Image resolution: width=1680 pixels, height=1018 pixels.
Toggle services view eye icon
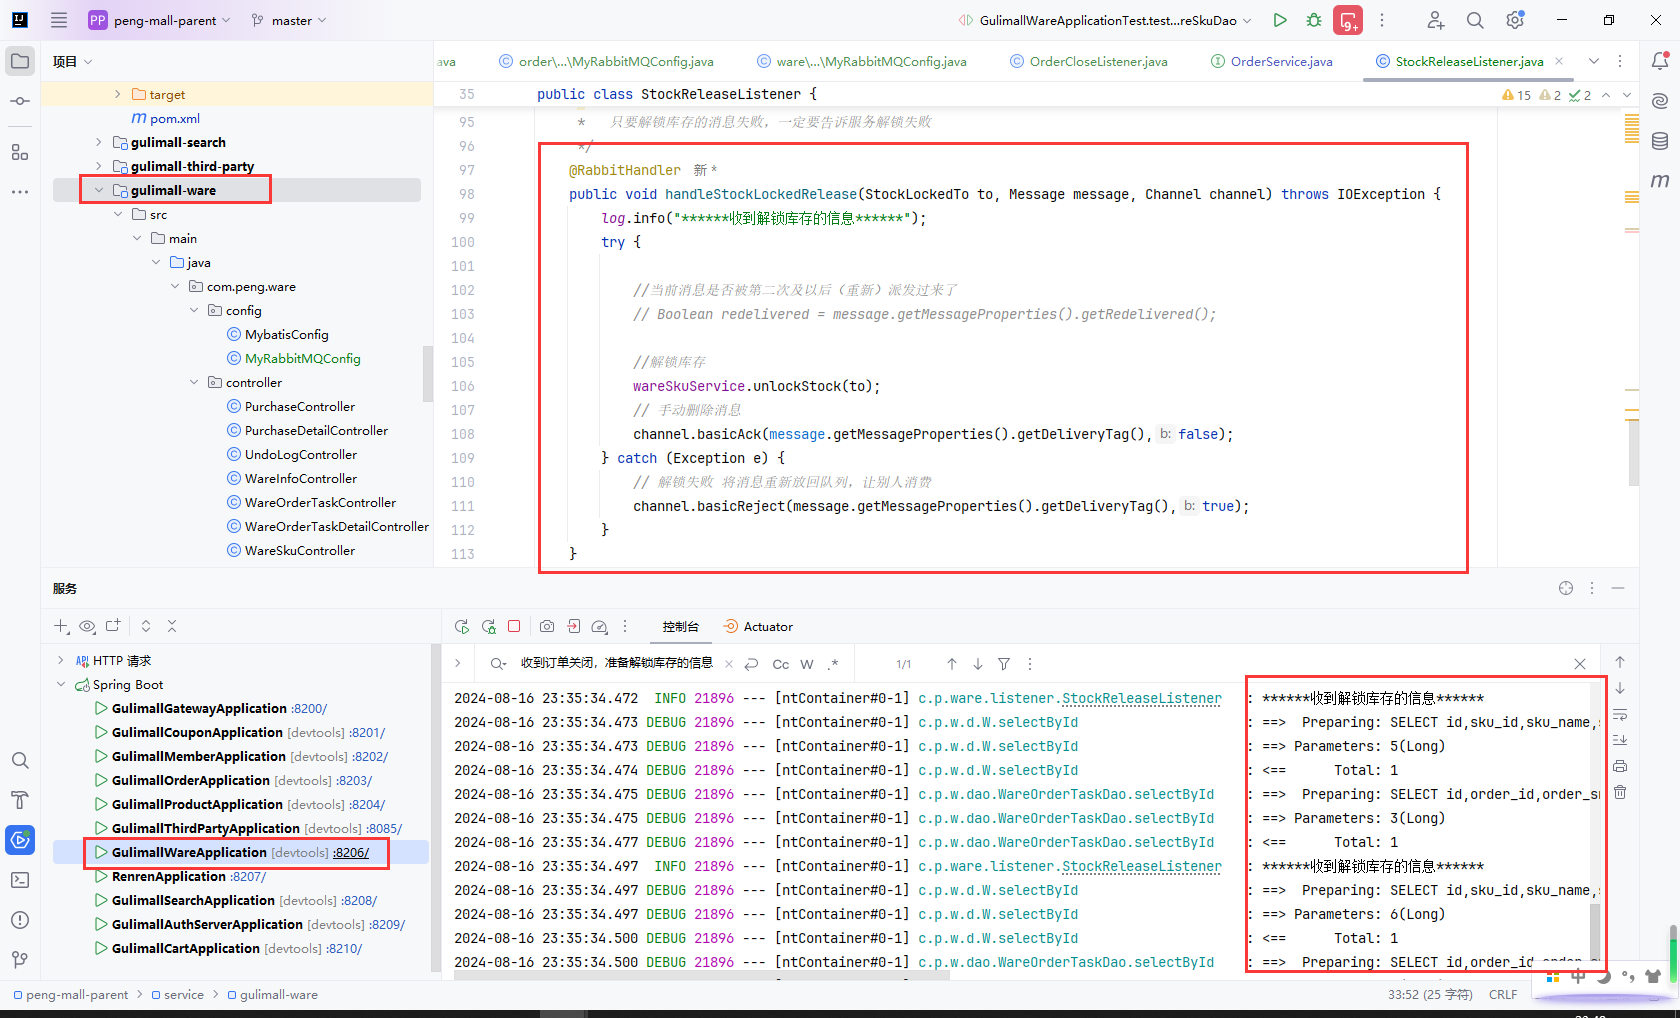coord(87,626)
